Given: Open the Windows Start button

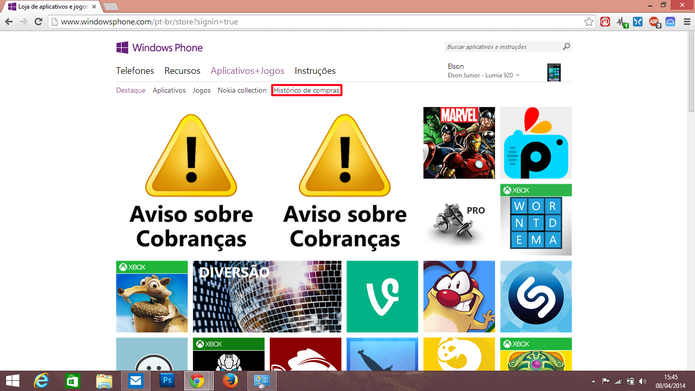Looking at the screenshot, I should [12, 381].
